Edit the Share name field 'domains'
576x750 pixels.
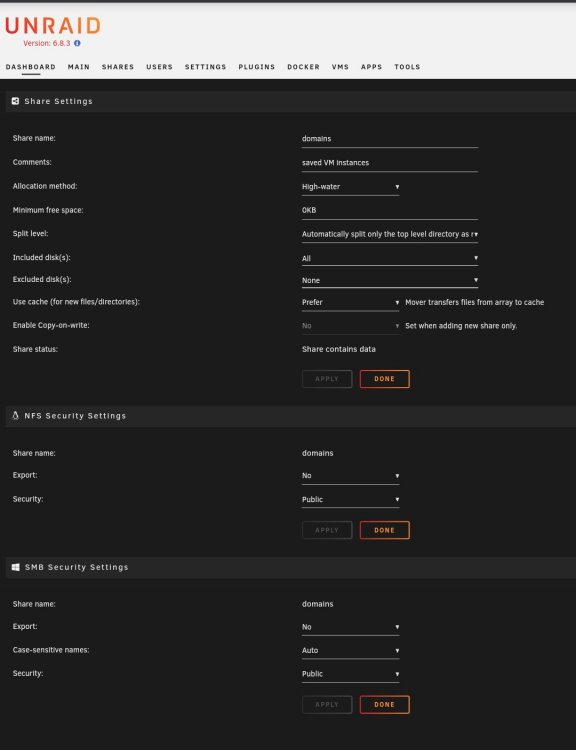coord(389,139)
